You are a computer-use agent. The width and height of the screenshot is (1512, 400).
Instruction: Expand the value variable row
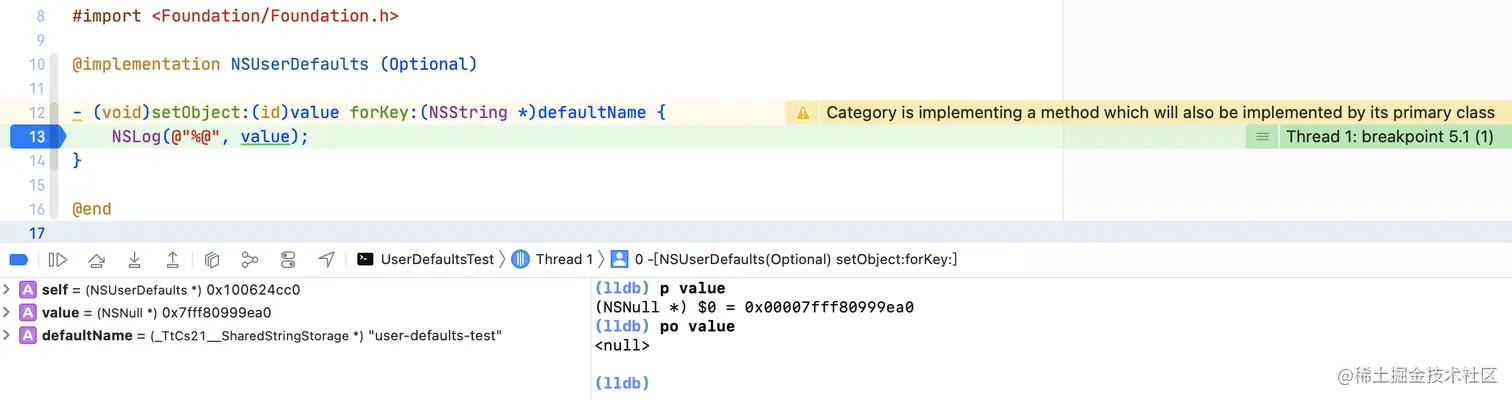(x=7, y=313)
